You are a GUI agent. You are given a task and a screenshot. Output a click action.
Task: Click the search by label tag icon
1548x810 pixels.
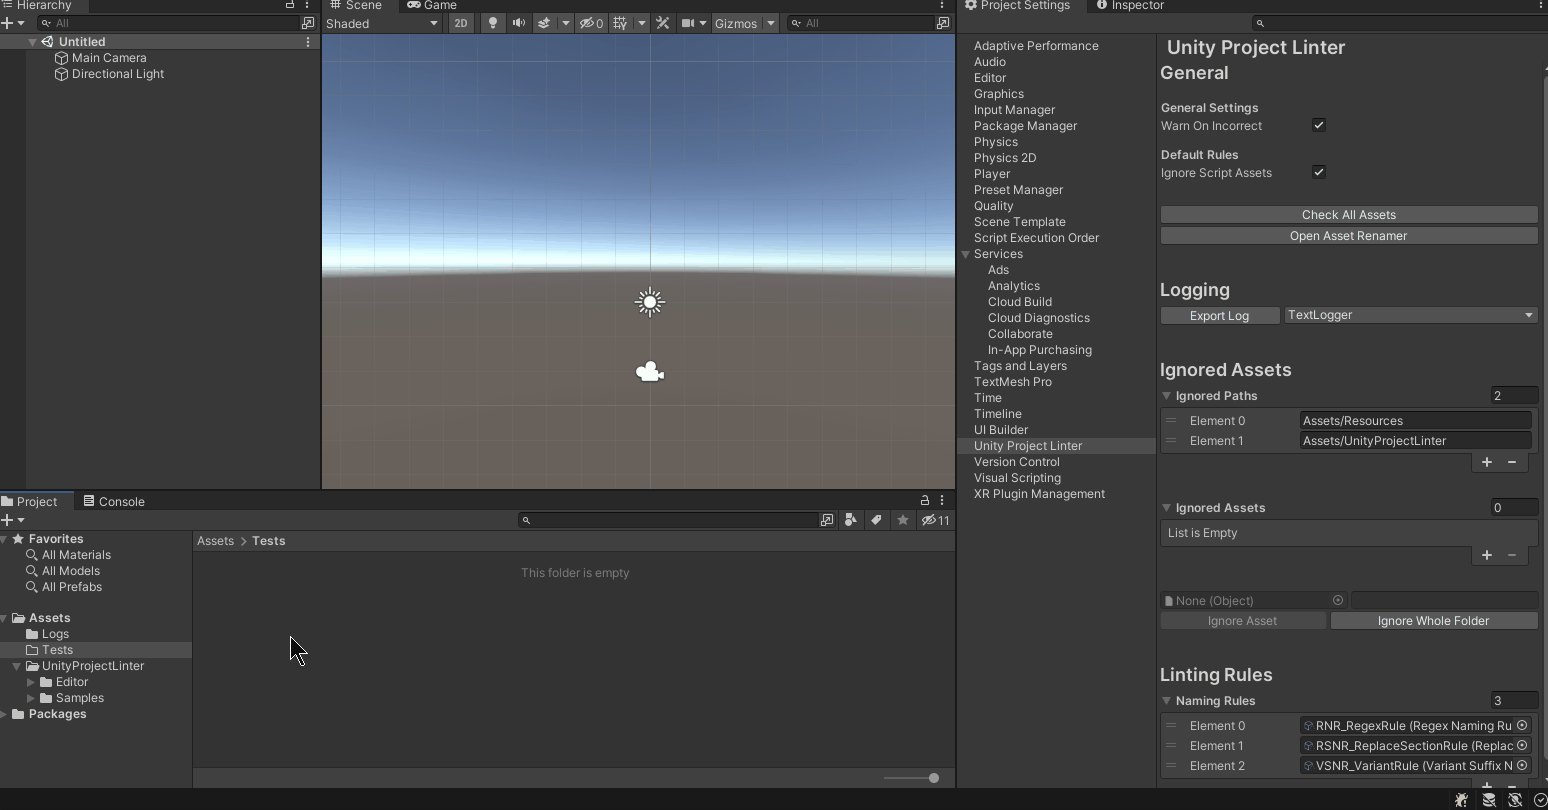click(x=876, y=520)
